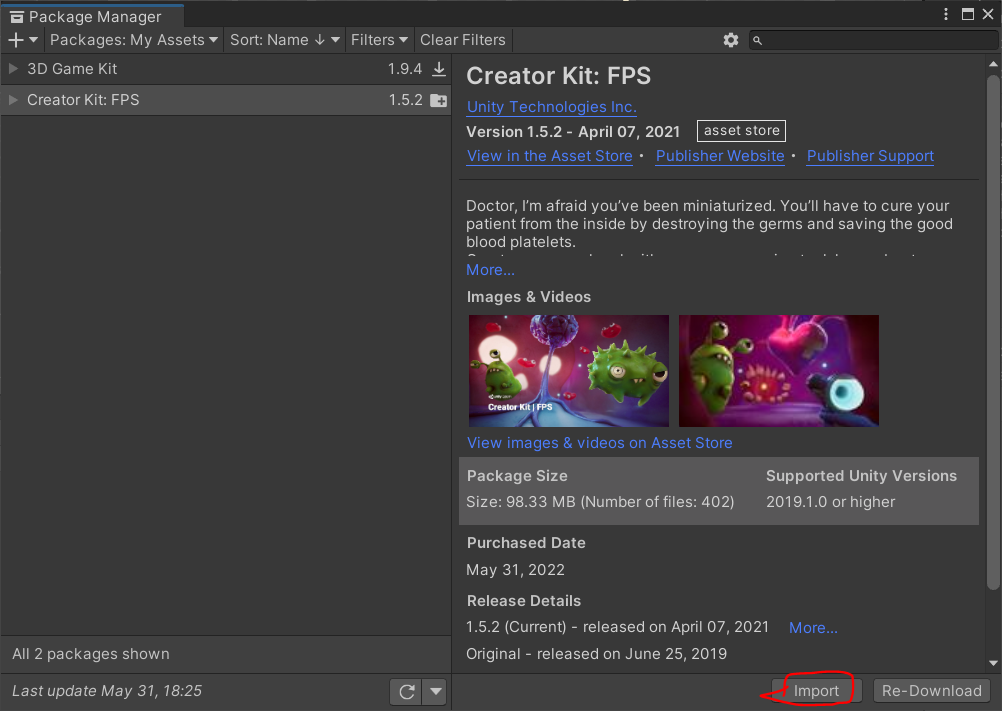
Task: Click the Version 1.5.2 - April 07, 2021 text
Action: point(573,132)
